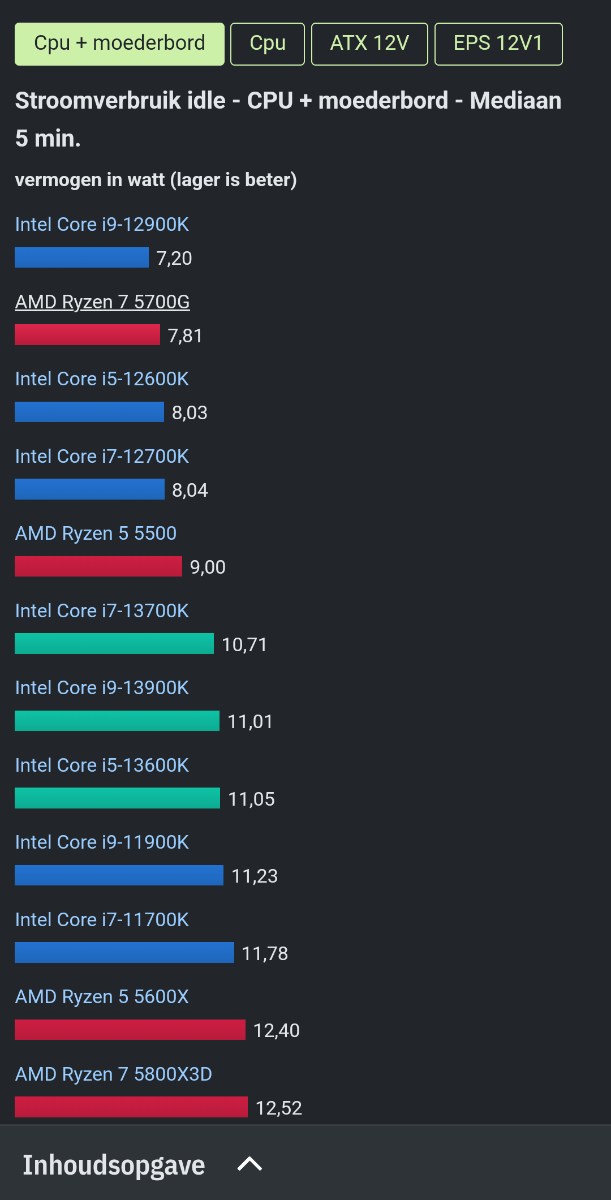
Task: Open the AMD Ryzen 7 5800X3D link
Action: (x=114, y=1074)
